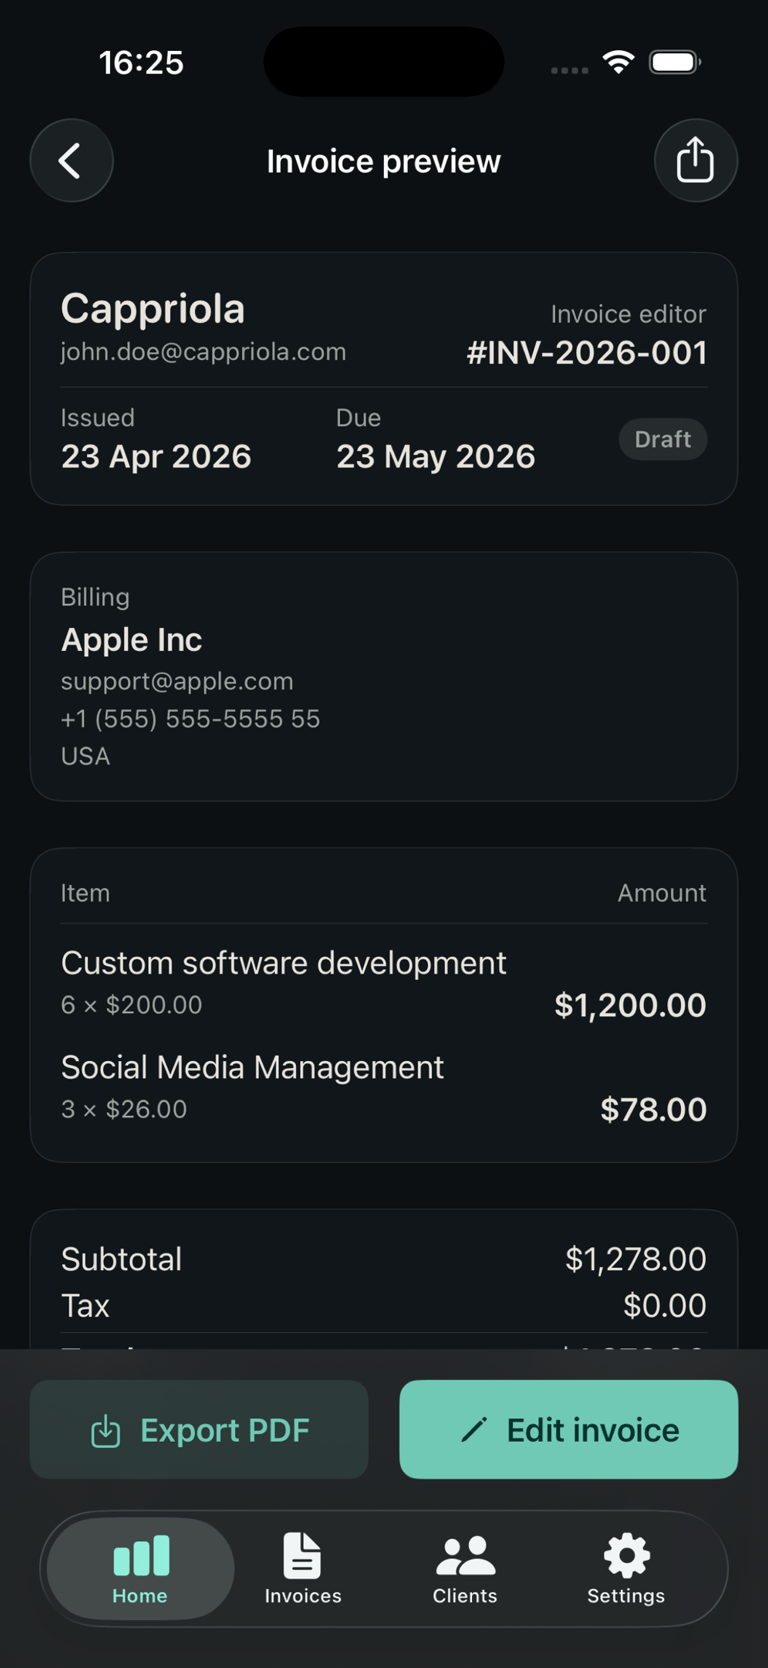Open the share sheet icon
Viewport: 768px width, 1668px height.
coord(695,161)
